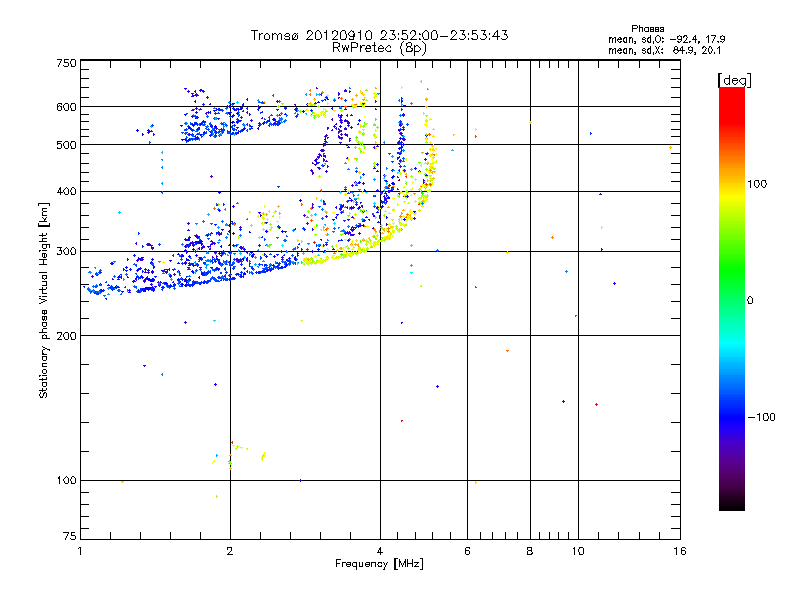800x600 pixels.
Task: Click the phase colorbar gradient
Action: tap(732, 298)
